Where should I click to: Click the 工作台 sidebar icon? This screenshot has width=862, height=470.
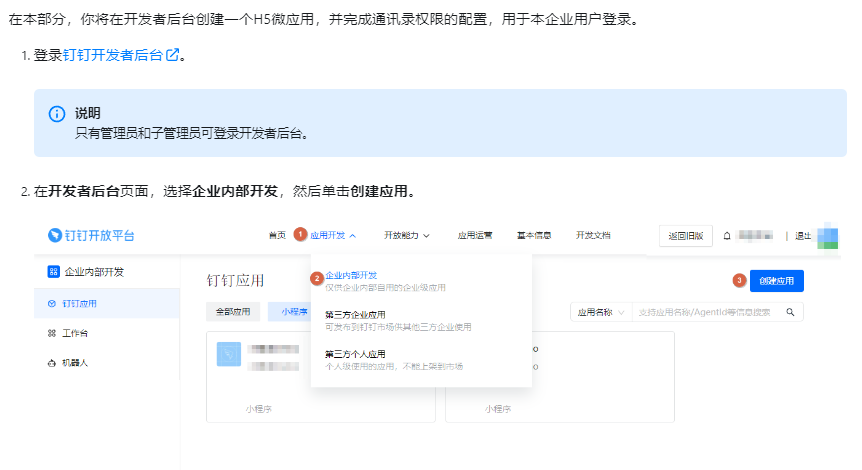pyautogui.click(x=52, y=333)
